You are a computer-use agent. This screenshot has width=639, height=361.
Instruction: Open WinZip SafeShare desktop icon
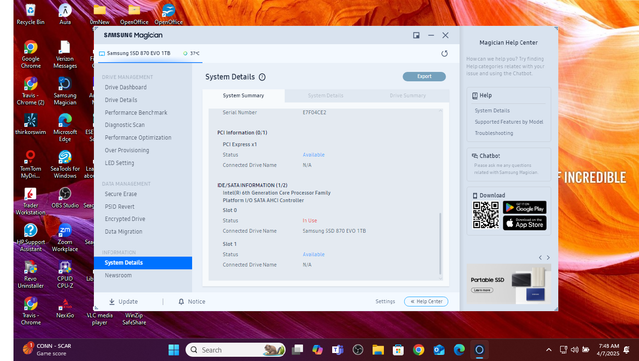click(x=134, y=318)
